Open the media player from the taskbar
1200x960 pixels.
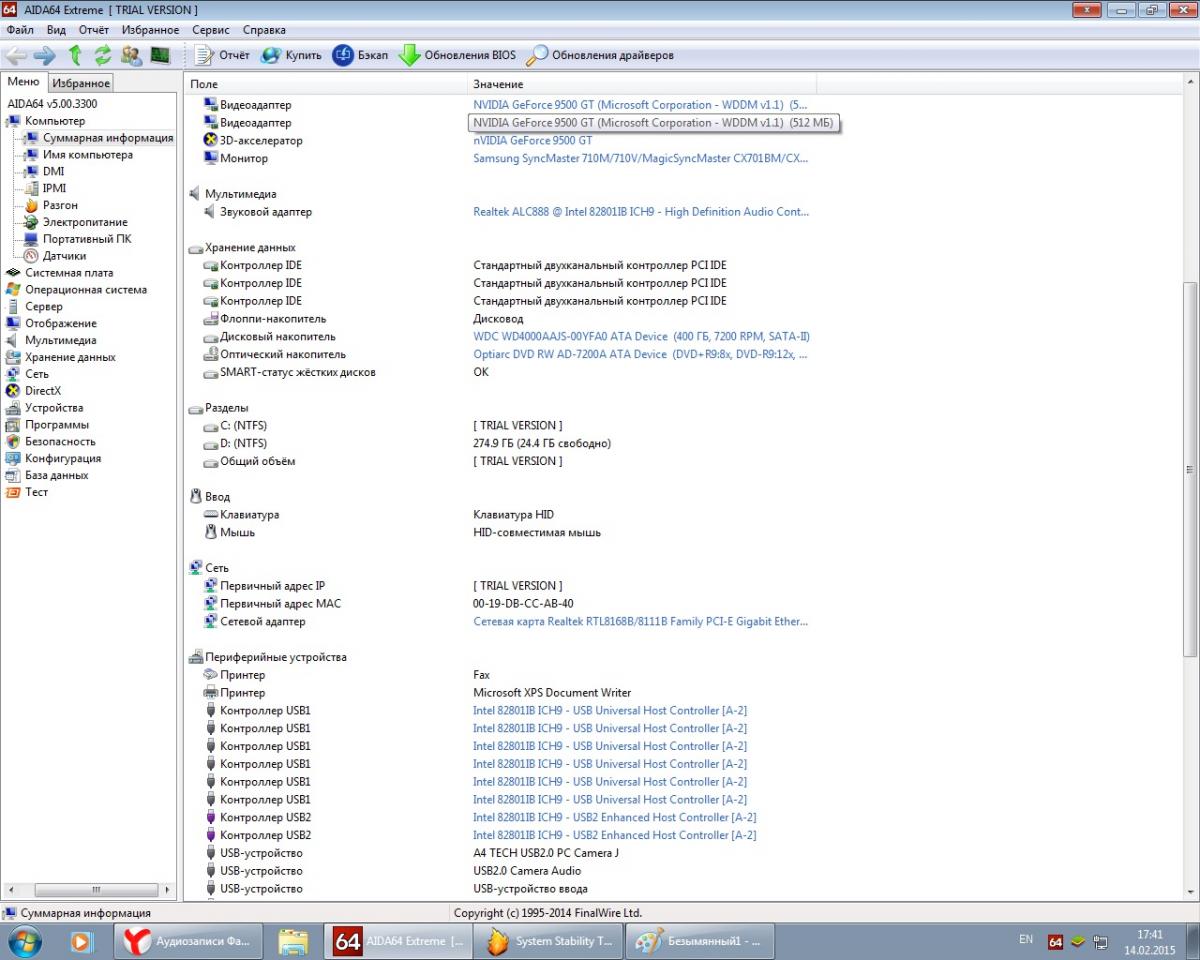coord(81,941)
